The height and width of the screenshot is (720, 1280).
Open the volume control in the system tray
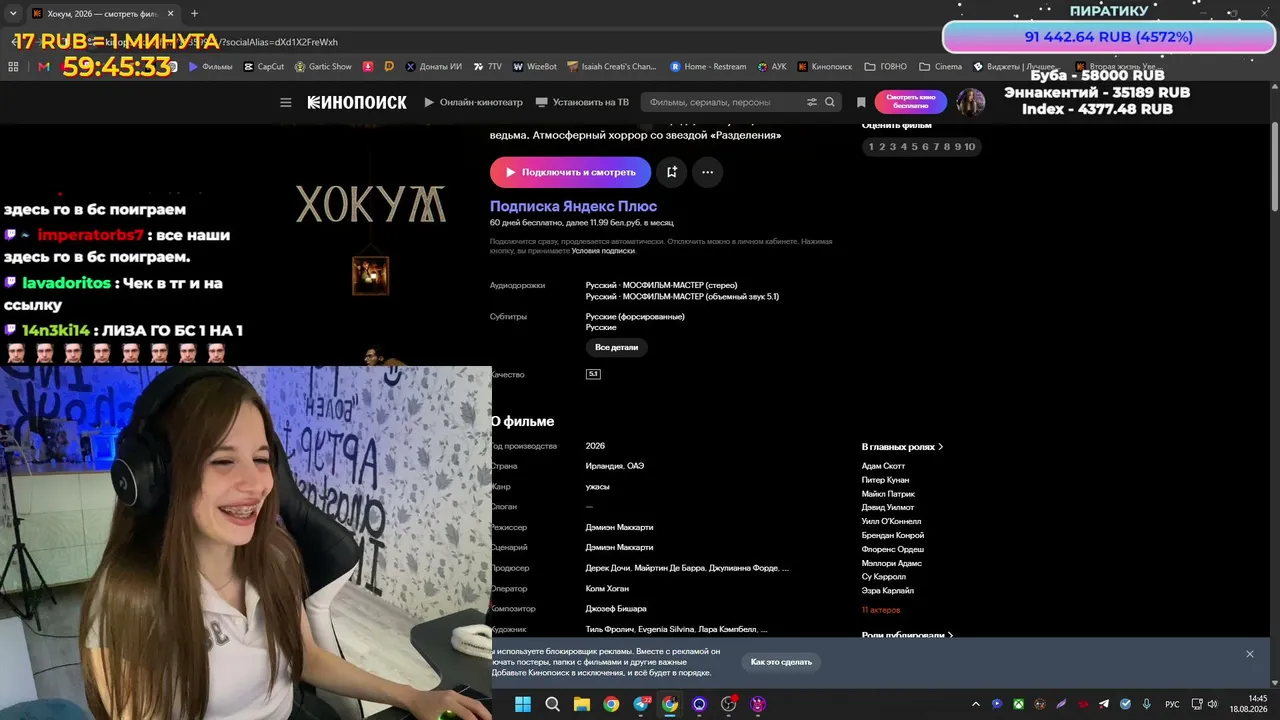pos(1212,704)
